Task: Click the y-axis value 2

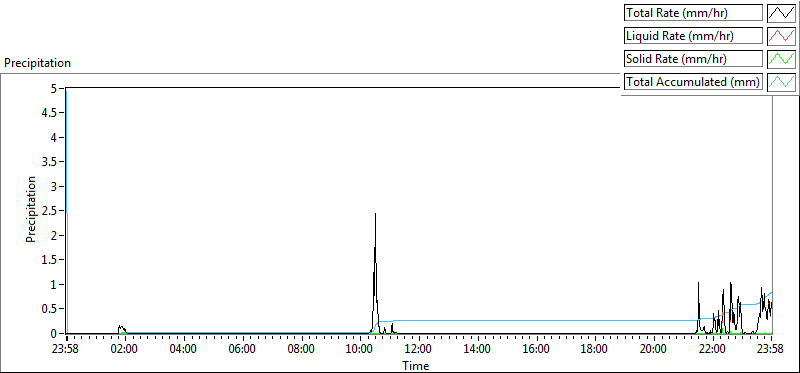Action: [x=53, y=235]
